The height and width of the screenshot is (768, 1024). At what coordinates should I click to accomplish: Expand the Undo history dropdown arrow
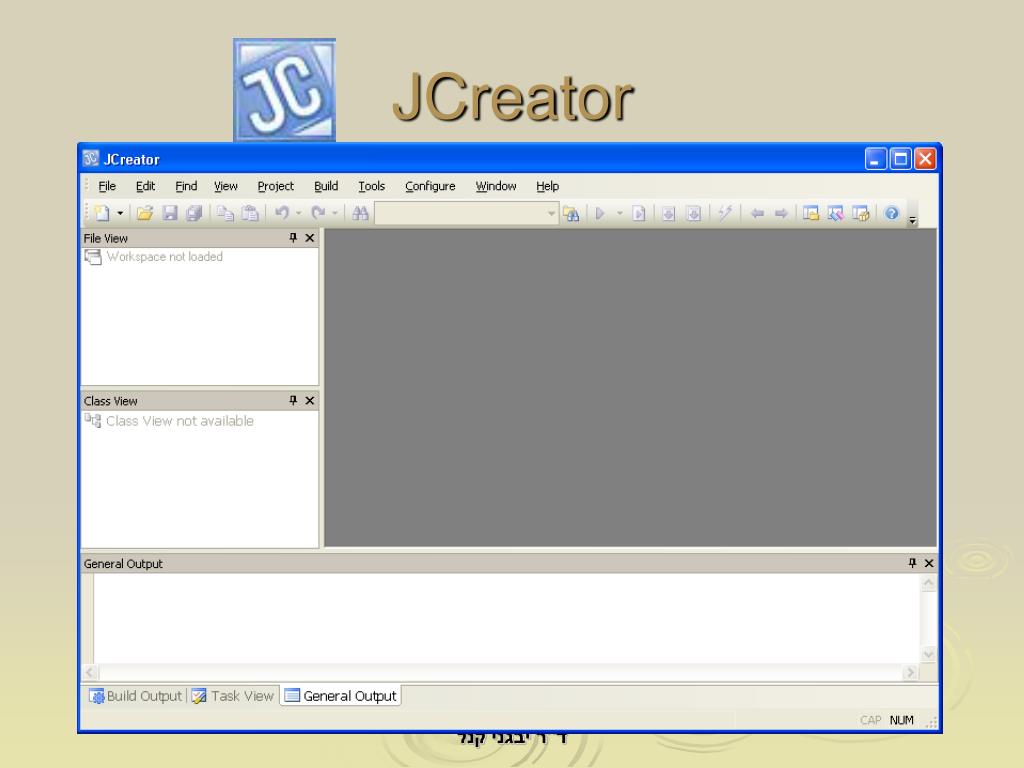pos(298,213)
